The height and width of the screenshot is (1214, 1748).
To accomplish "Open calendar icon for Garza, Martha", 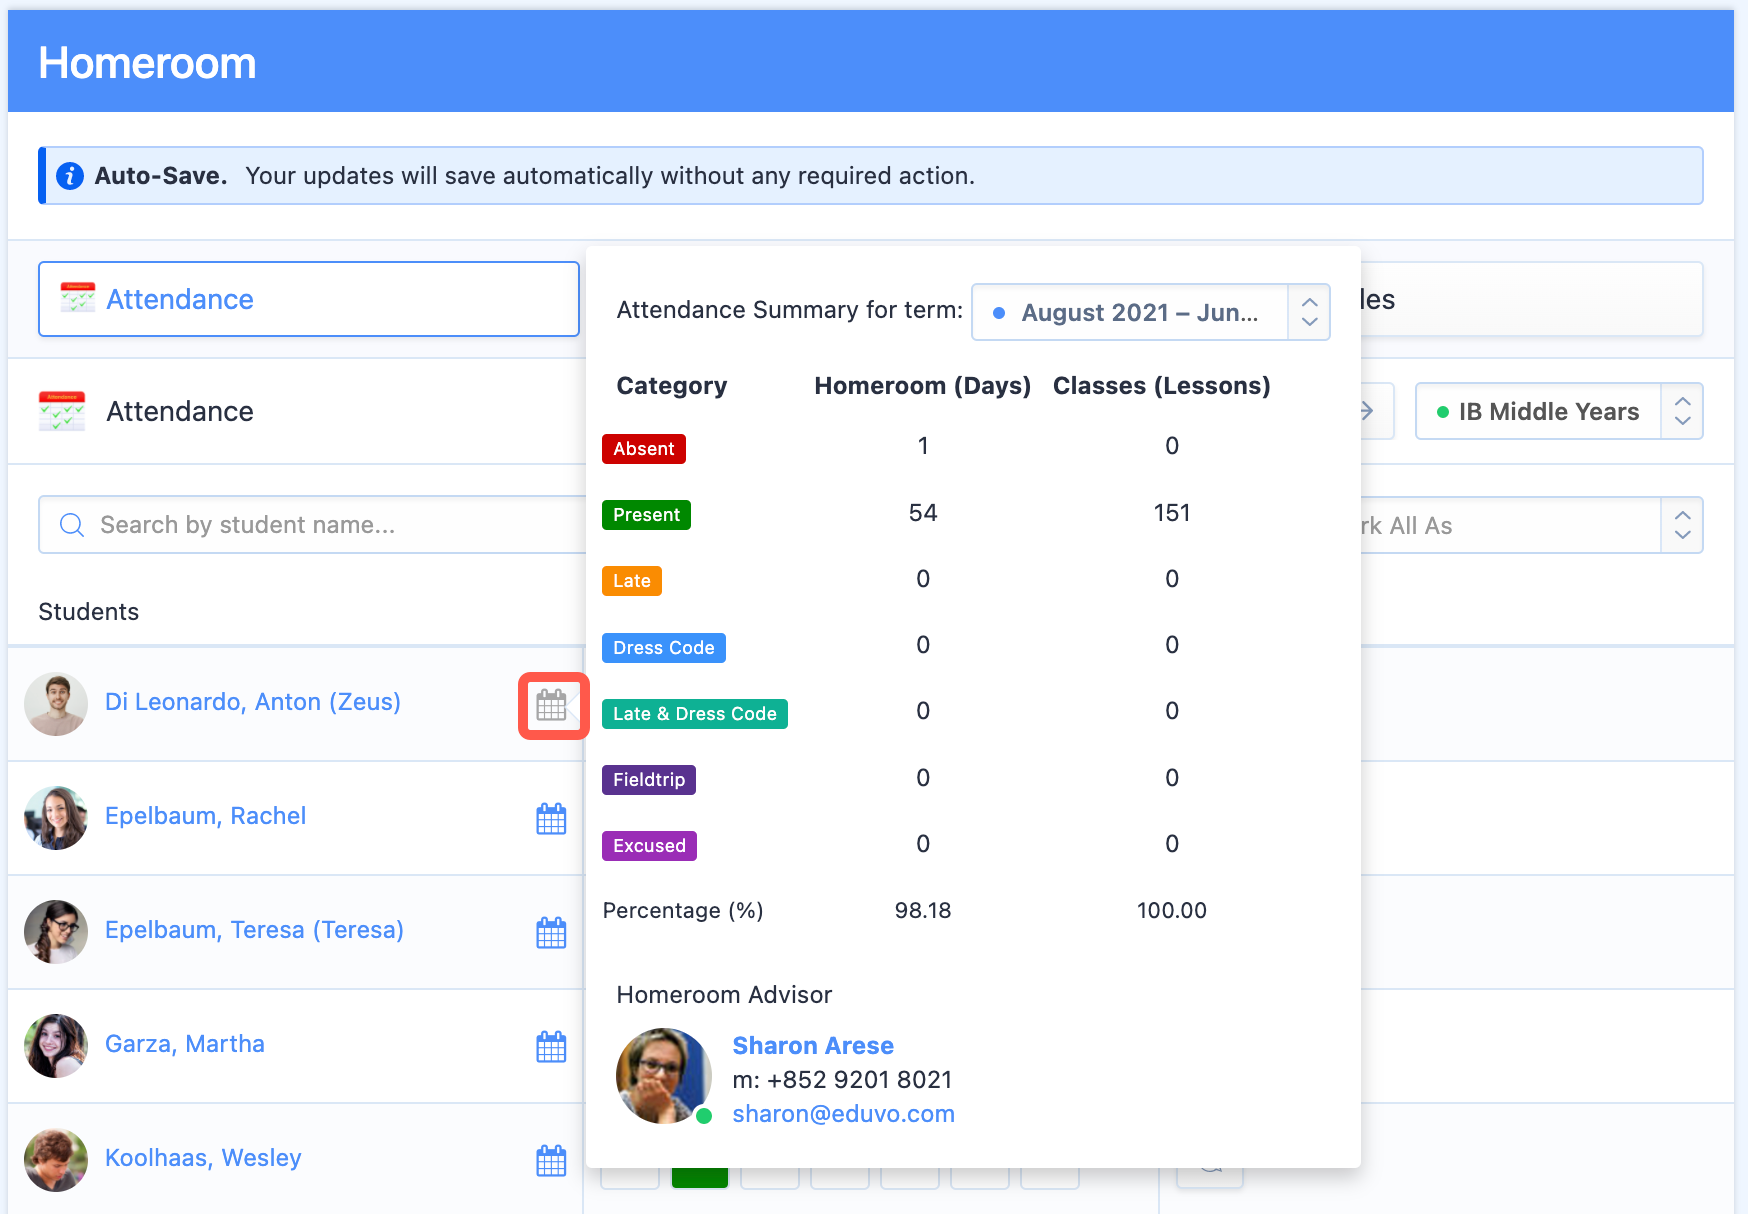I will click(x=551, y=1047).
